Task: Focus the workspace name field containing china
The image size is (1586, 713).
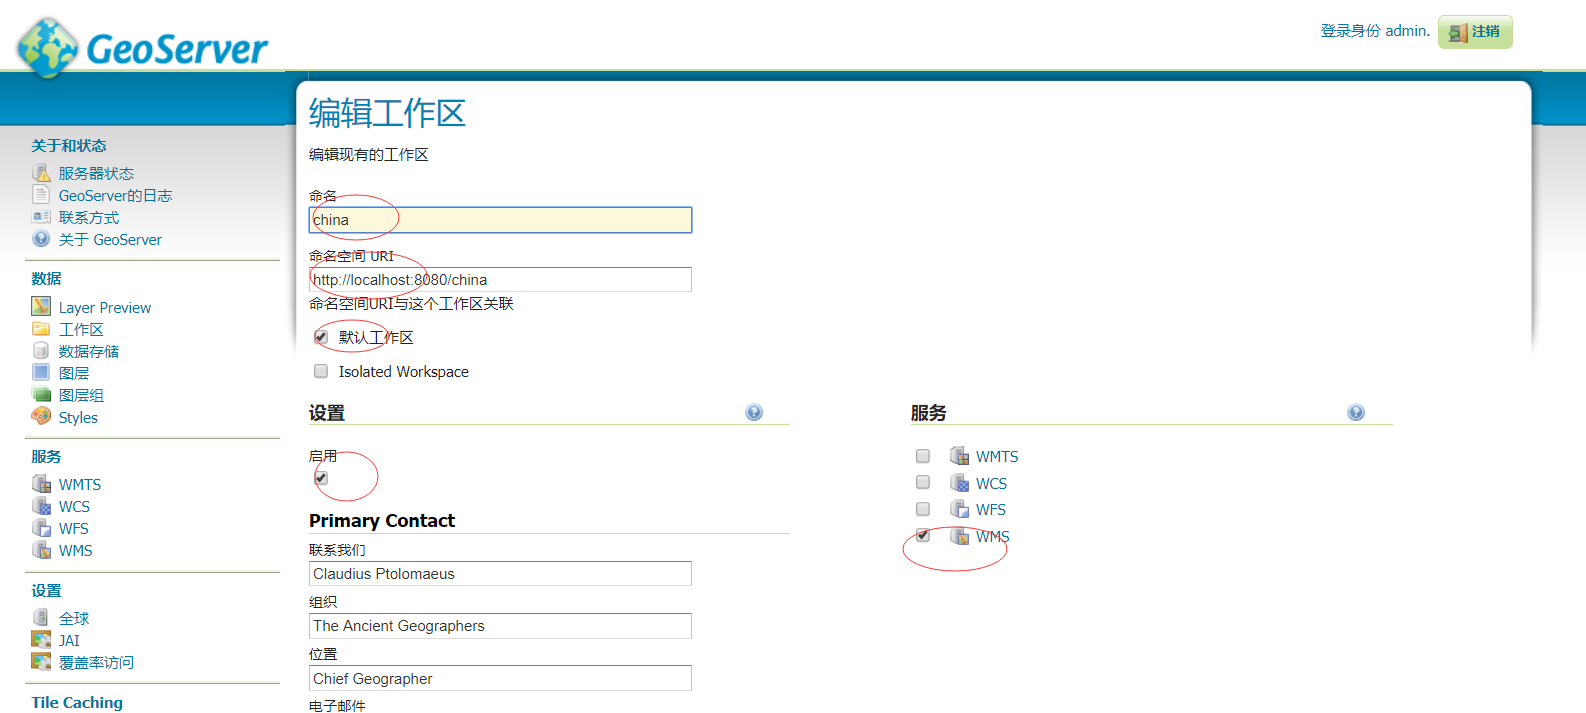Action: (x=500, y=220)
